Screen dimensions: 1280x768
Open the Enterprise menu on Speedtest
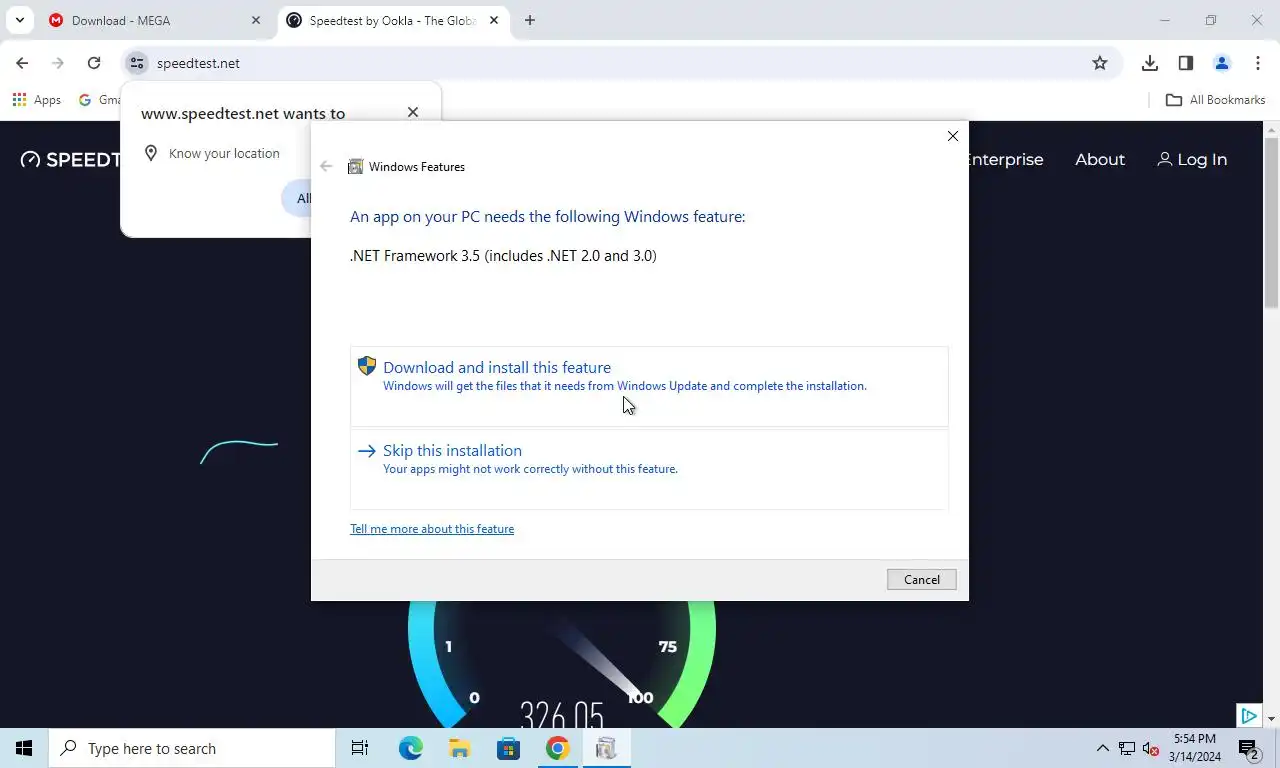pyautogui.click(x=1005, y=160)
